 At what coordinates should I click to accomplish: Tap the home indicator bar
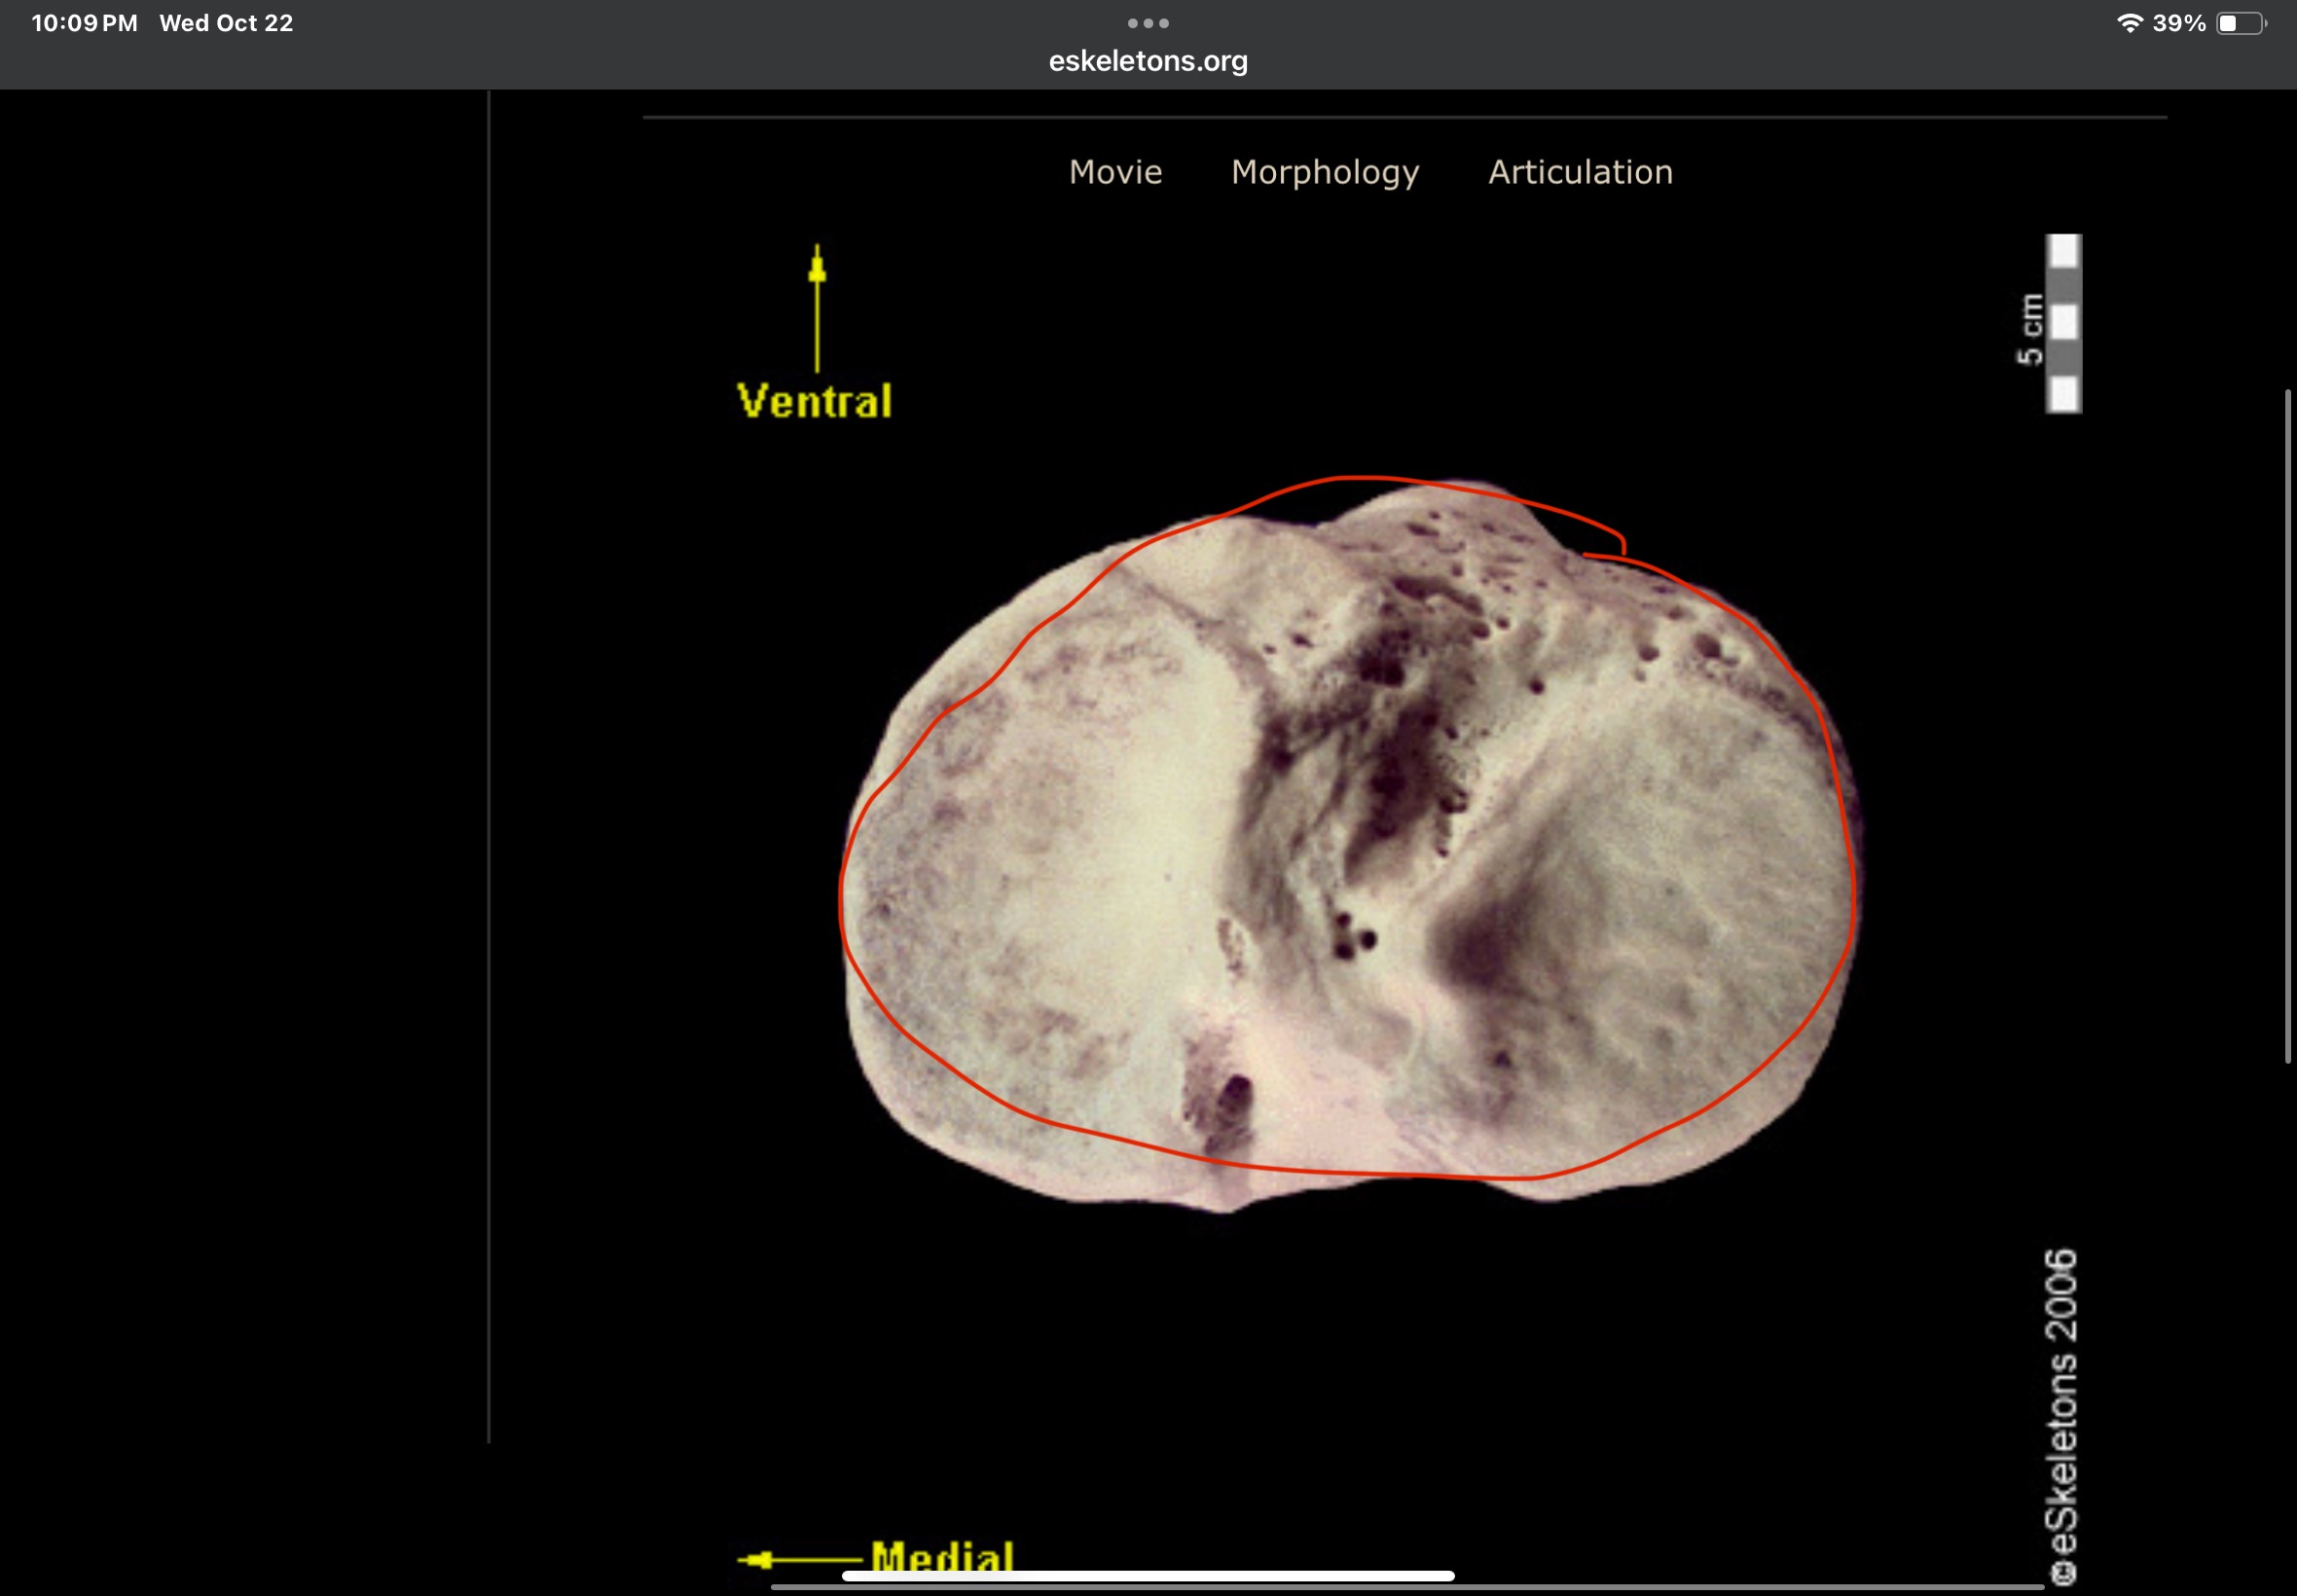tap(1148, 1576)
